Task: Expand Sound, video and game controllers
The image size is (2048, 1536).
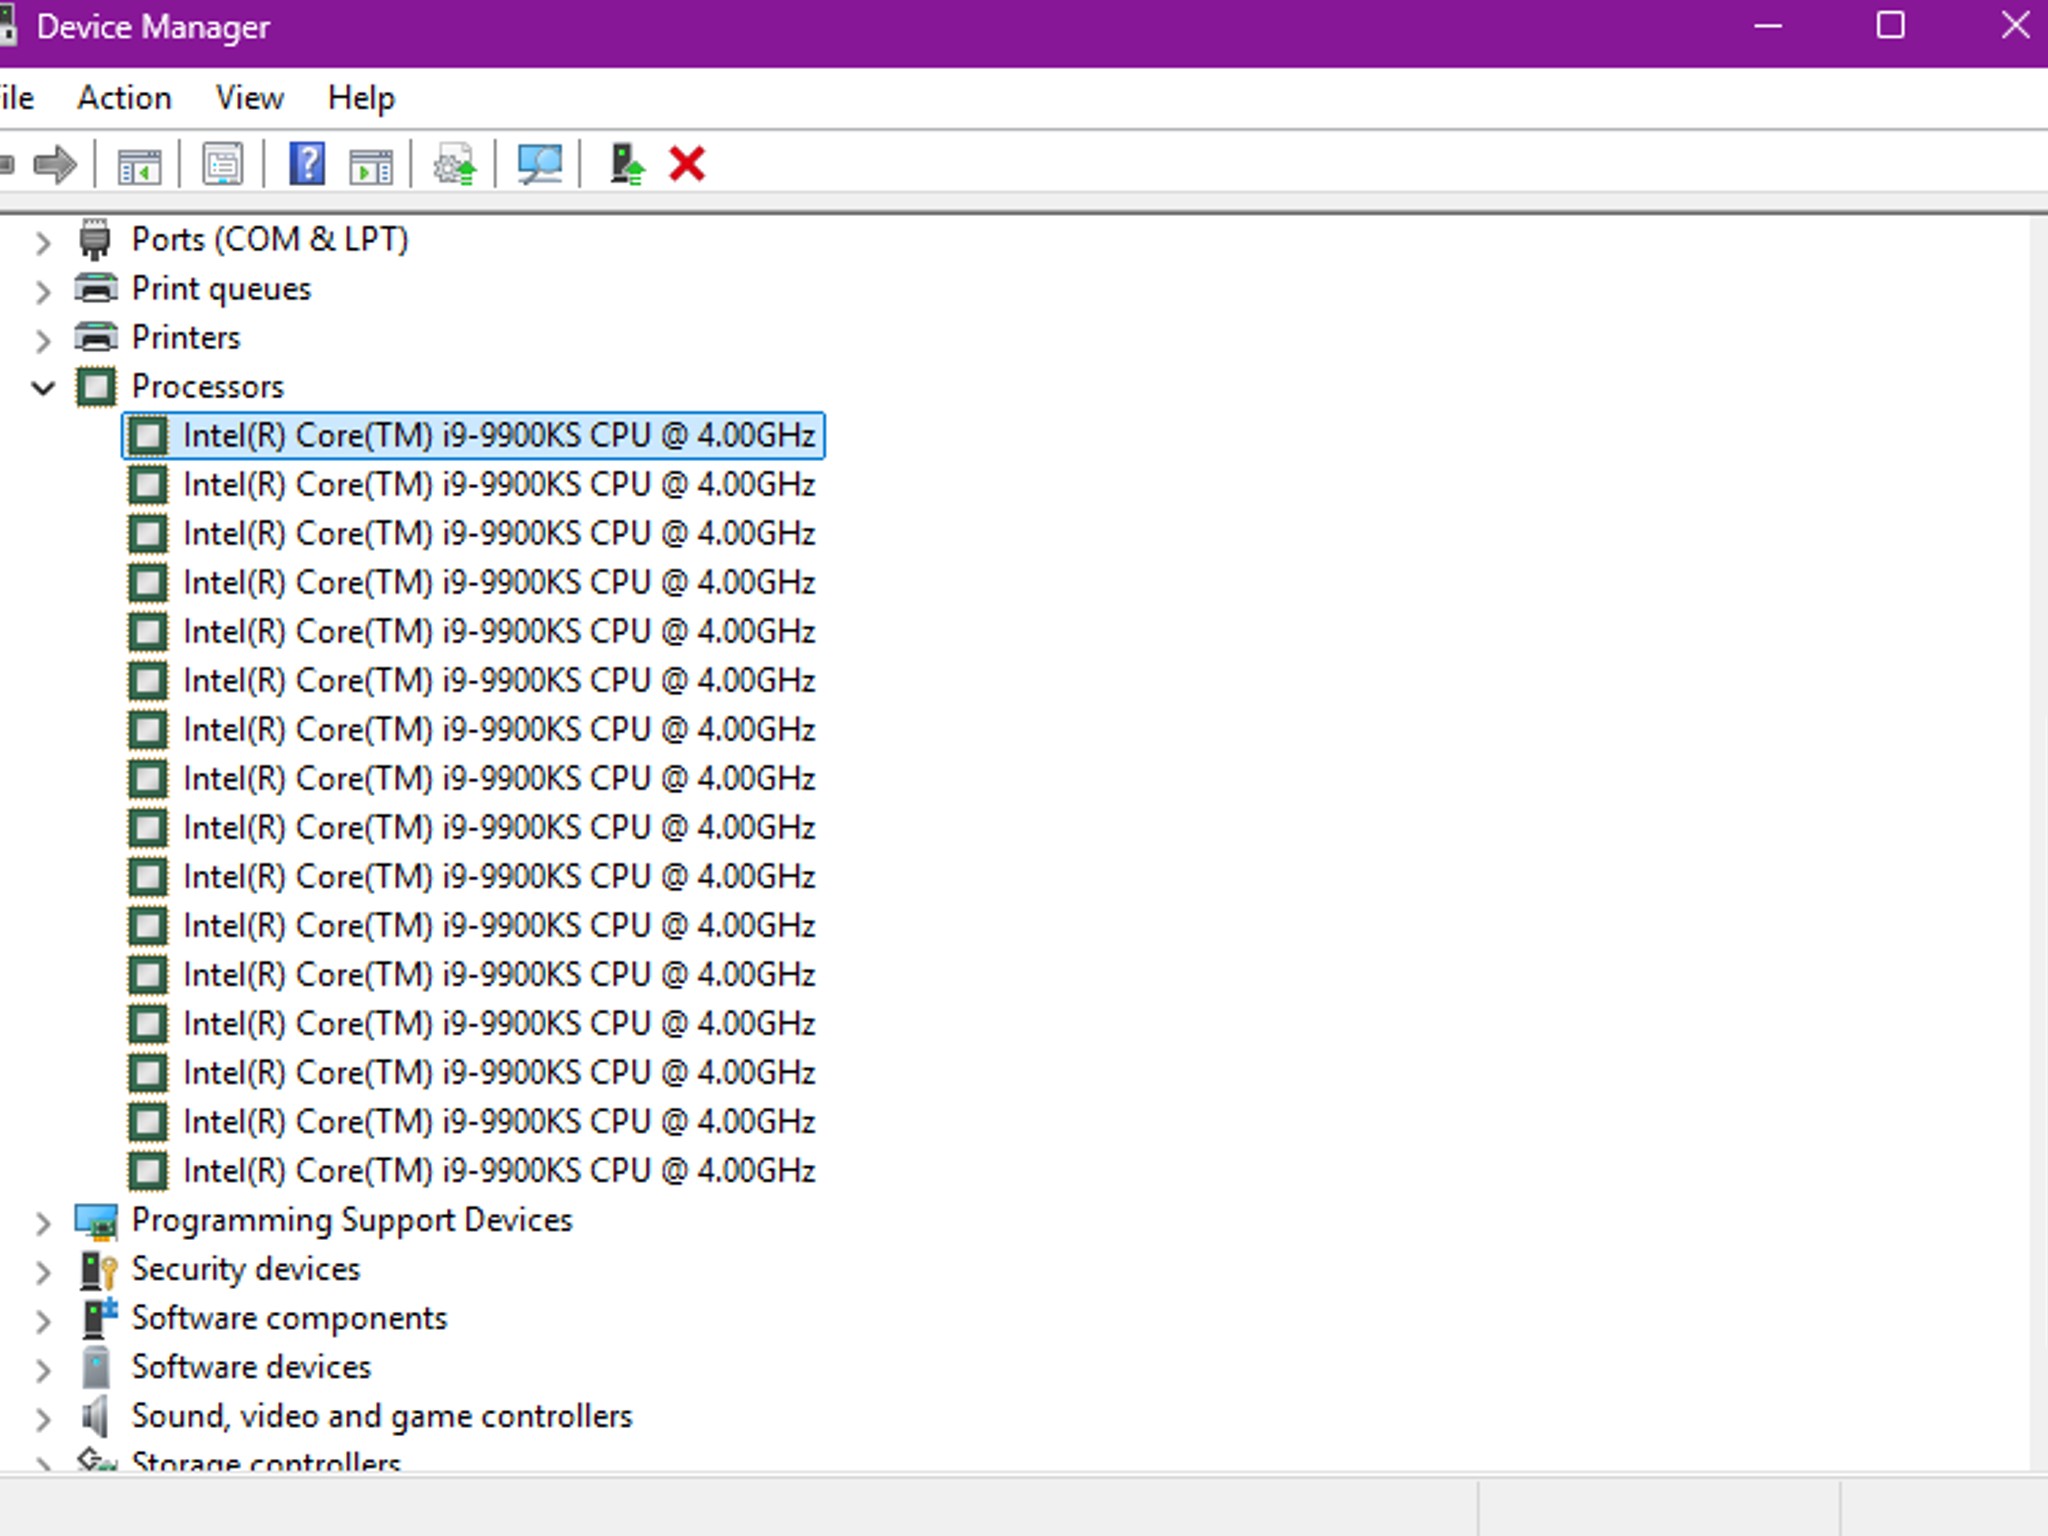Action: coord(43,1418)
